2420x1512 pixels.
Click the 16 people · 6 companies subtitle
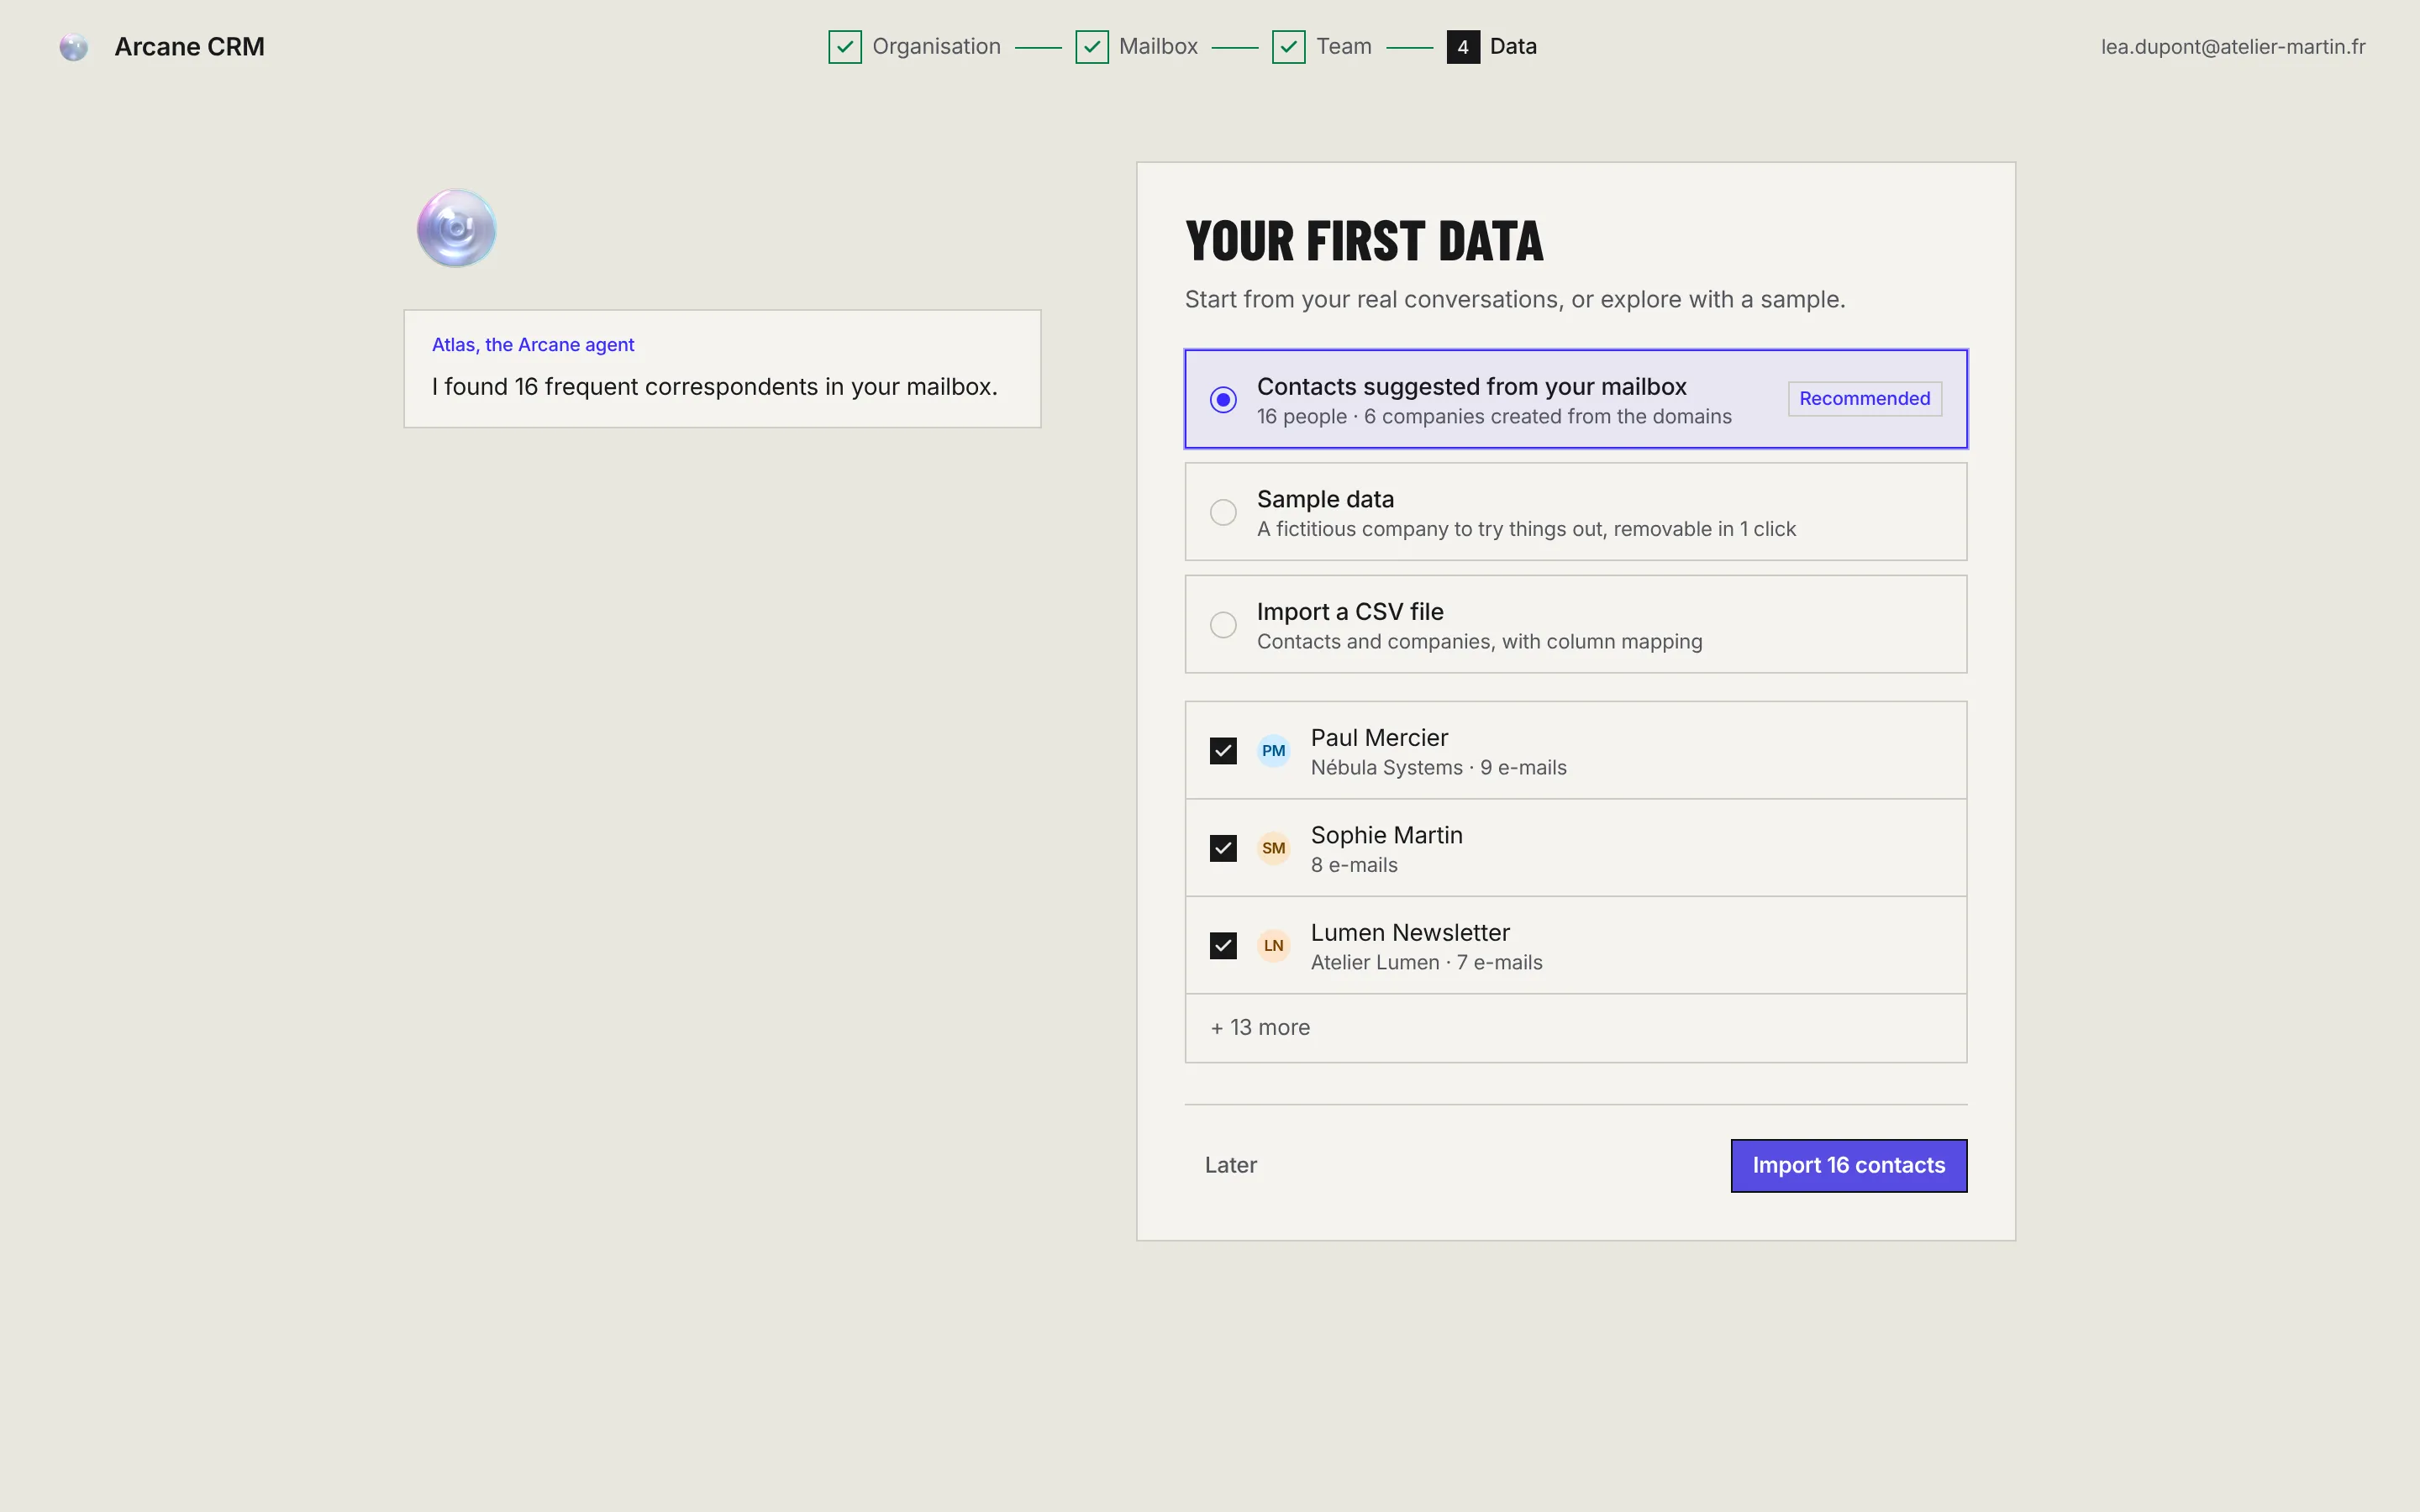1494,417
